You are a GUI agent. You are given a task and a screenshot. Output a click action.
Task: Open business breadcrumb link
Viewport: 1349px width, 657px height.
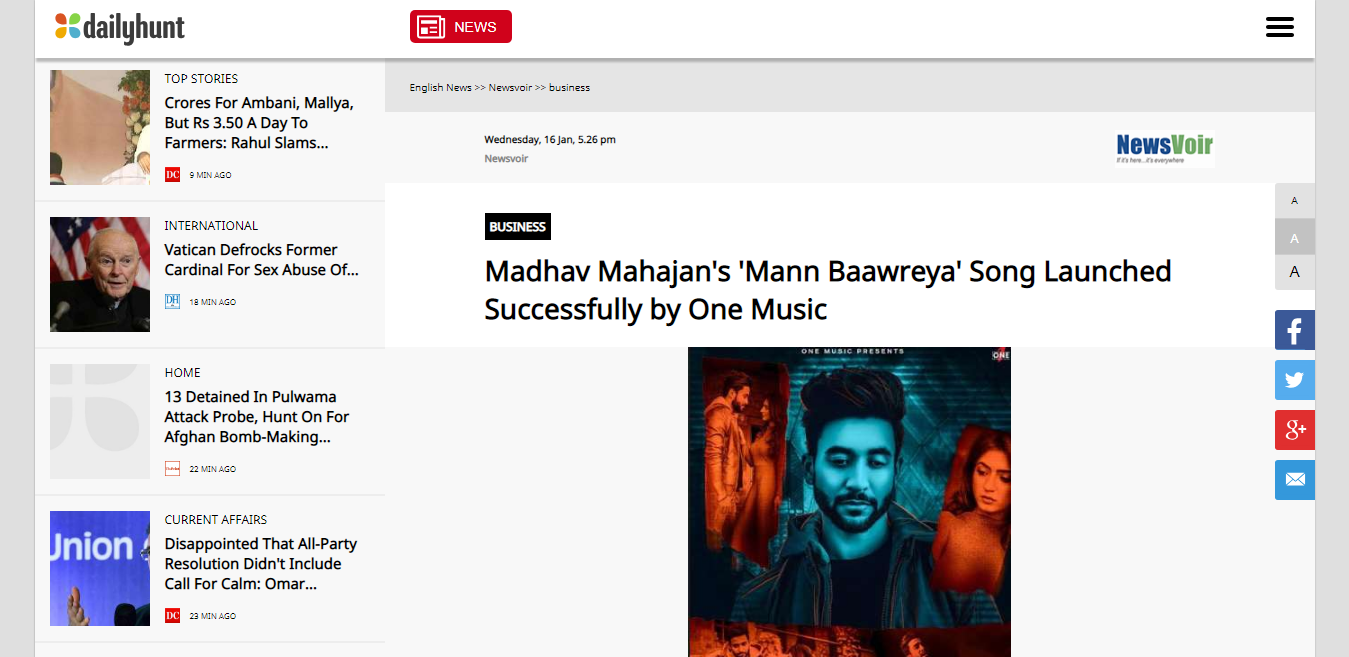click(x=569, y=88)
